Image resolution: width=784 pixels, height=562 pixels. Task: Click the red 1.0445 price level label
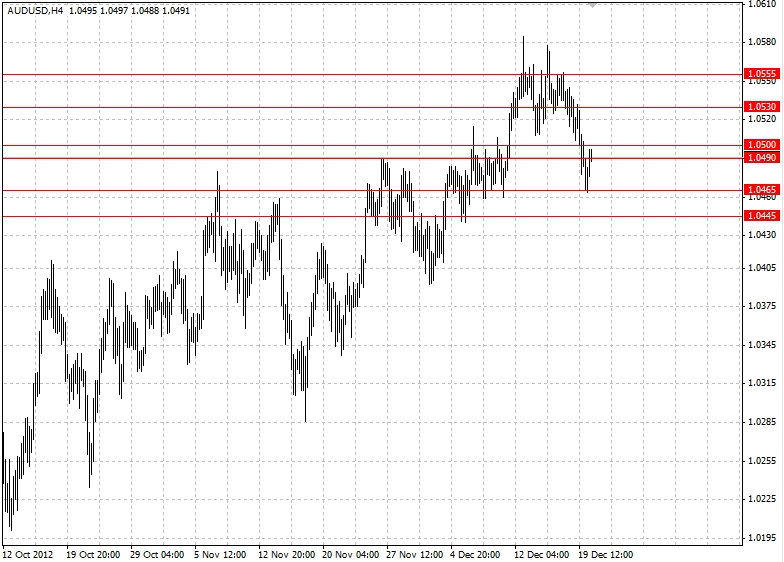pyautogui.click(x=762, y=216)
